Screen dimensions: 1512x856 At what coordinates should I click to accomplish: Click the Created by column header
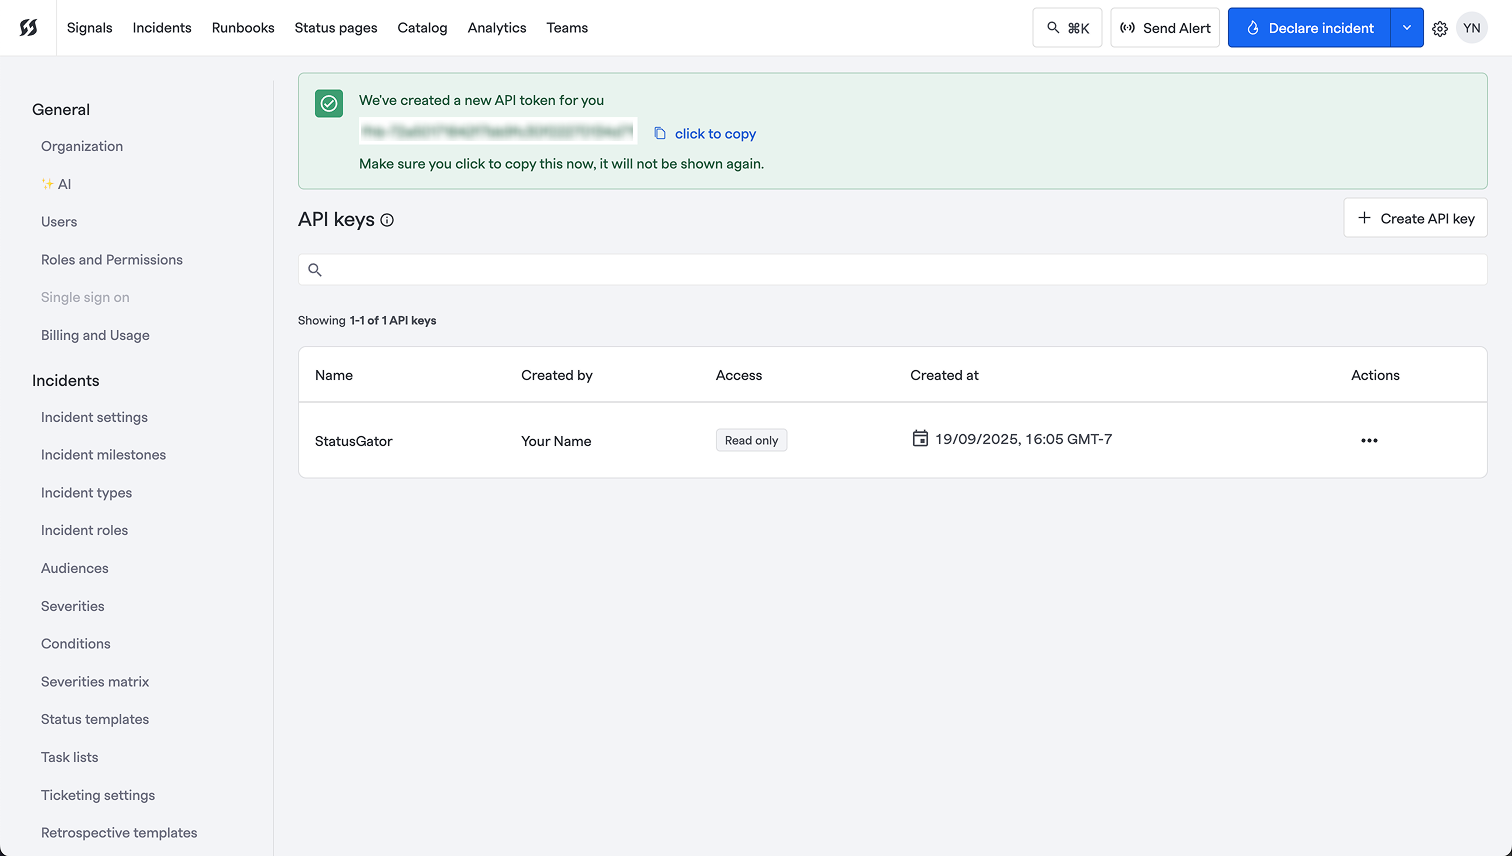(557, 375)
